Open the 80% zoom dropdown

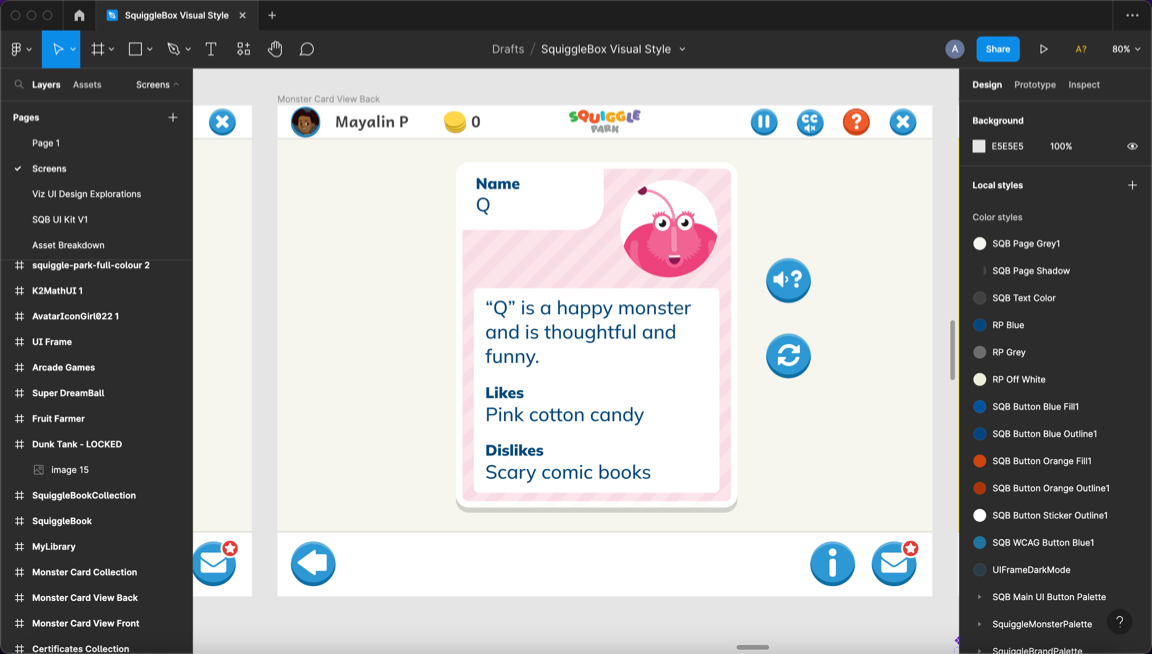tap(1126, 49)
